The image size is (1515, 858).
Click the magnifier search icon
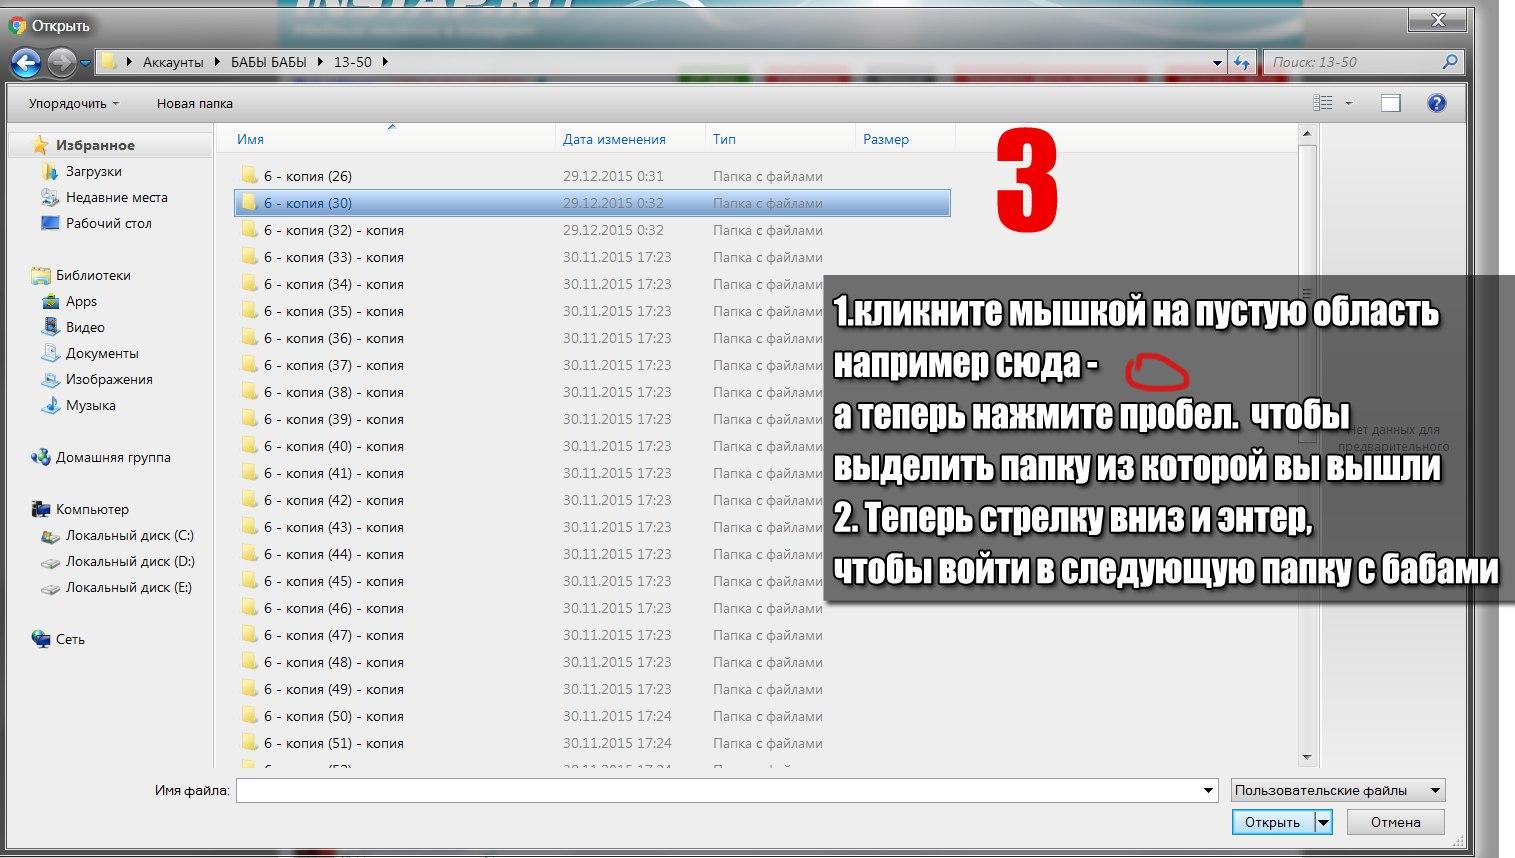[x=1450, y=62]
